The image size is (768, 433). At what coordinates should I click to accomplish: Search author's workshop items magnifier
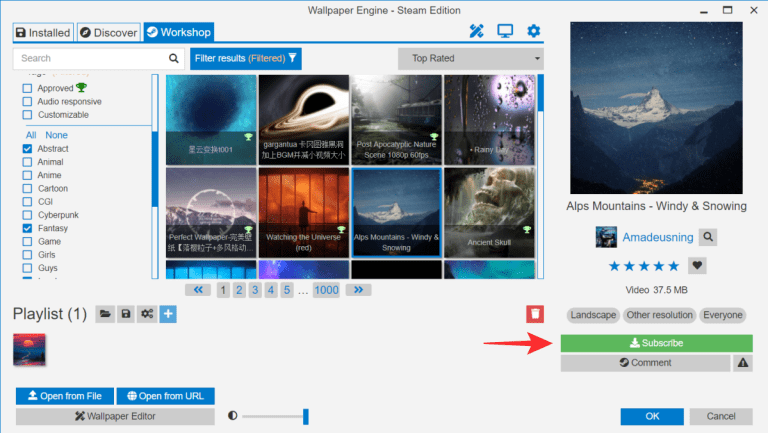[708, 237]
